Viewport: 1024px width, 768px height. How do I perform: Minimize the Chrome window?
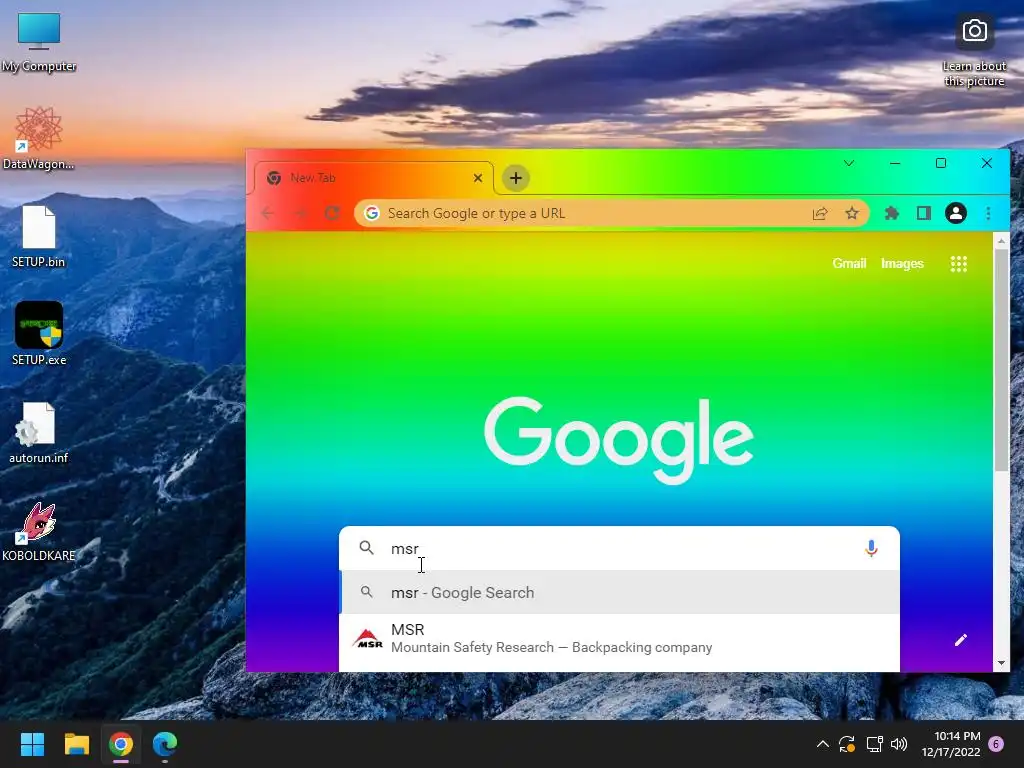point(895,163)
